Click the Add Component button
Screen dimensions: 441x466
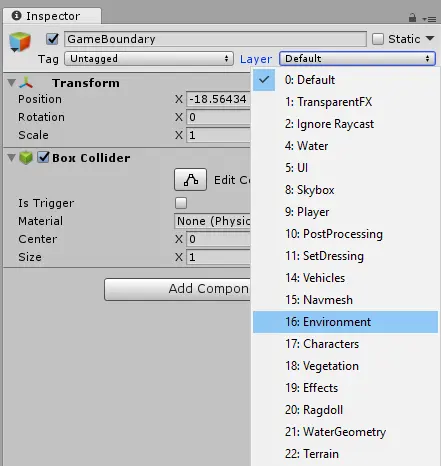(177, 289)
